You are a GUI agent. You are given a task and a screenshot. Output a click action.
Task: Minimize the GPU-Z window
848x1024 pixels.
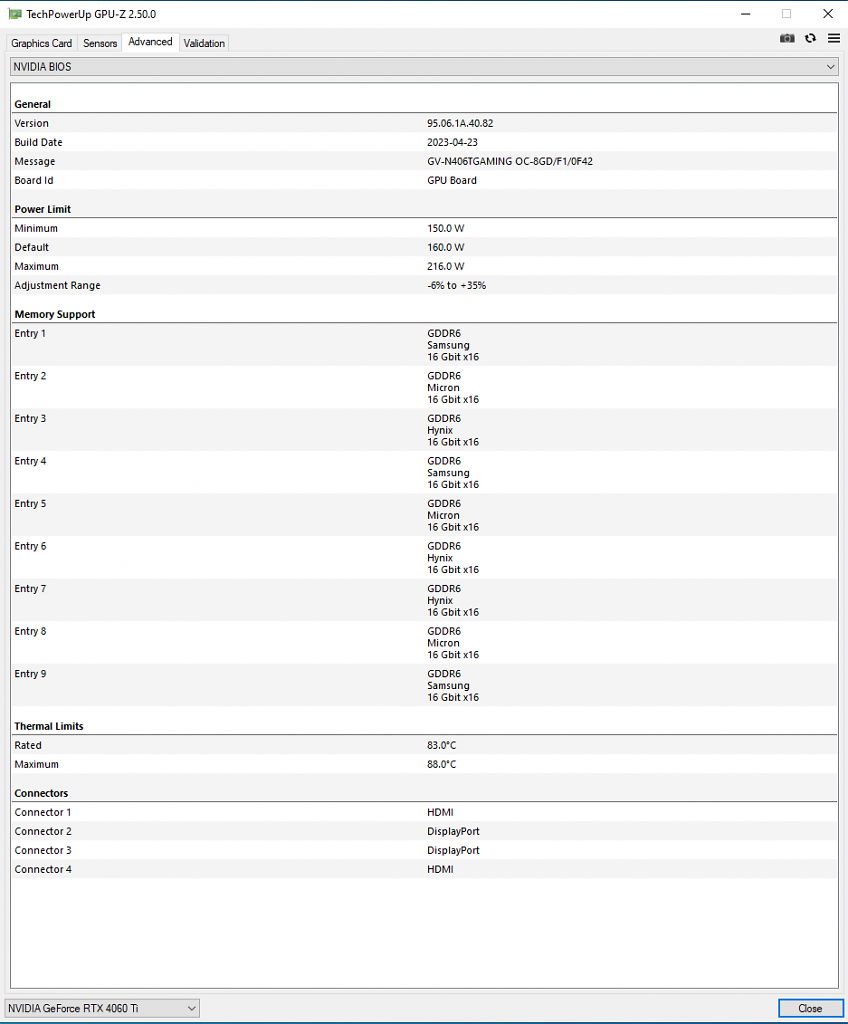click(745, 14)
